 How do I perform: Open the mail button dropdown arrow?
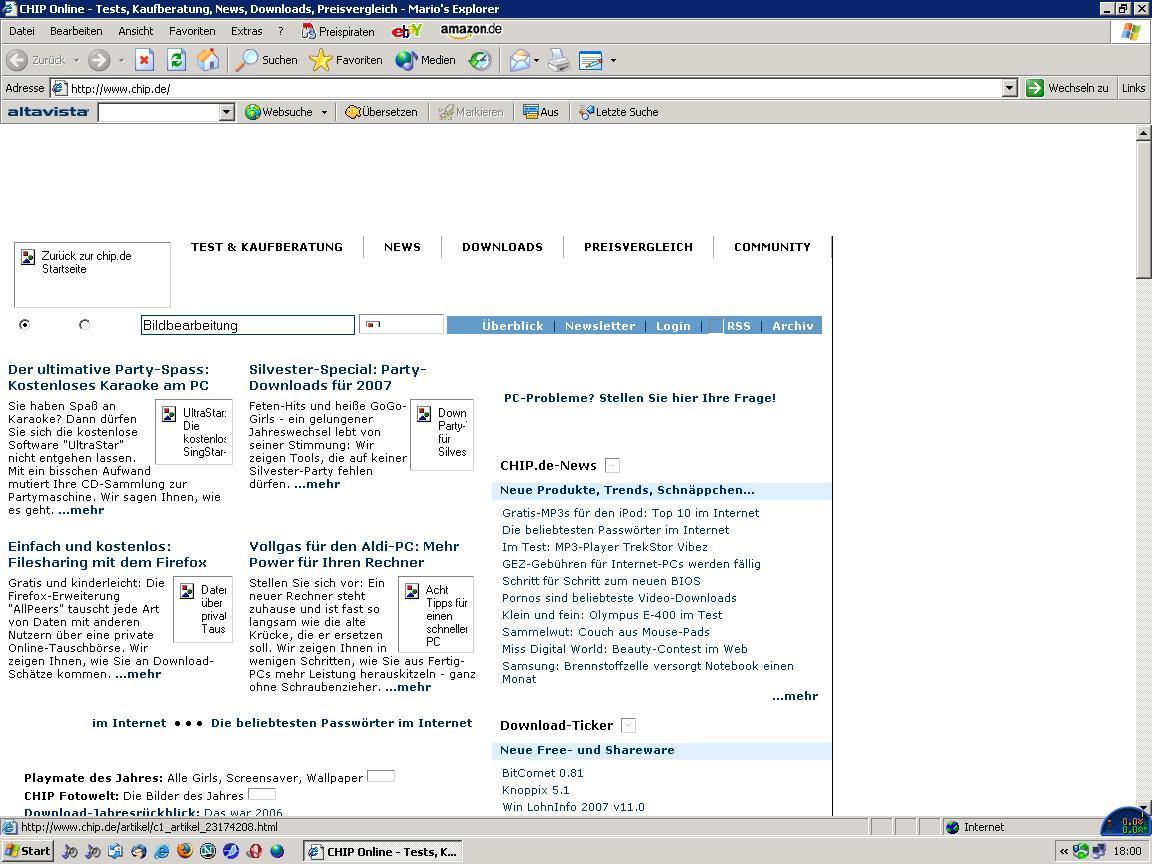click(537, 60)
